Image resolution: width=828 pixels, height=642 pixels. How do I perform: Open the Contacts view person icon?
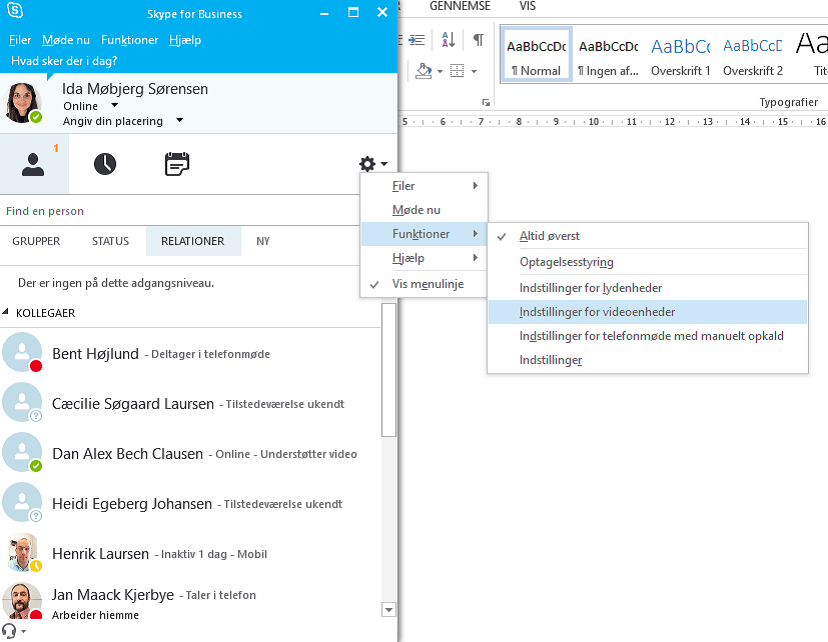point(33,164)
